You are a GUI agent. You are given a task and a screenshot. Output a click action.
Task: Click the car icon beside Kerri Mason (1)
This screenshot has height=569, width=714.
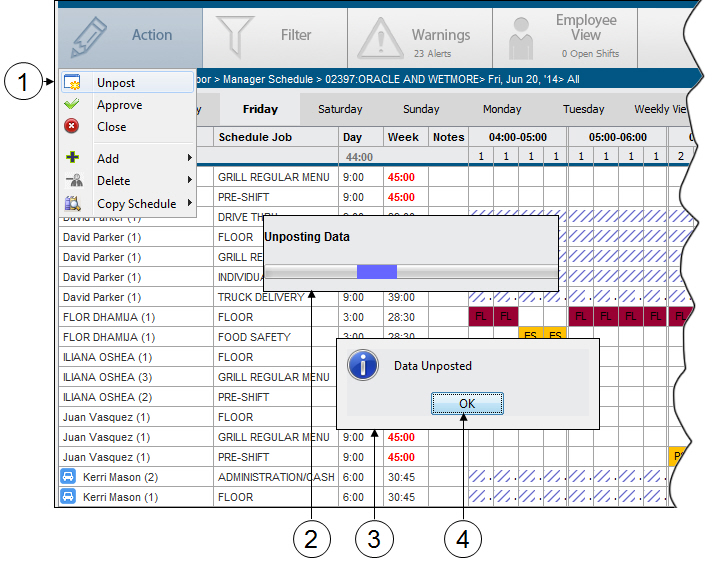(68, 496)
